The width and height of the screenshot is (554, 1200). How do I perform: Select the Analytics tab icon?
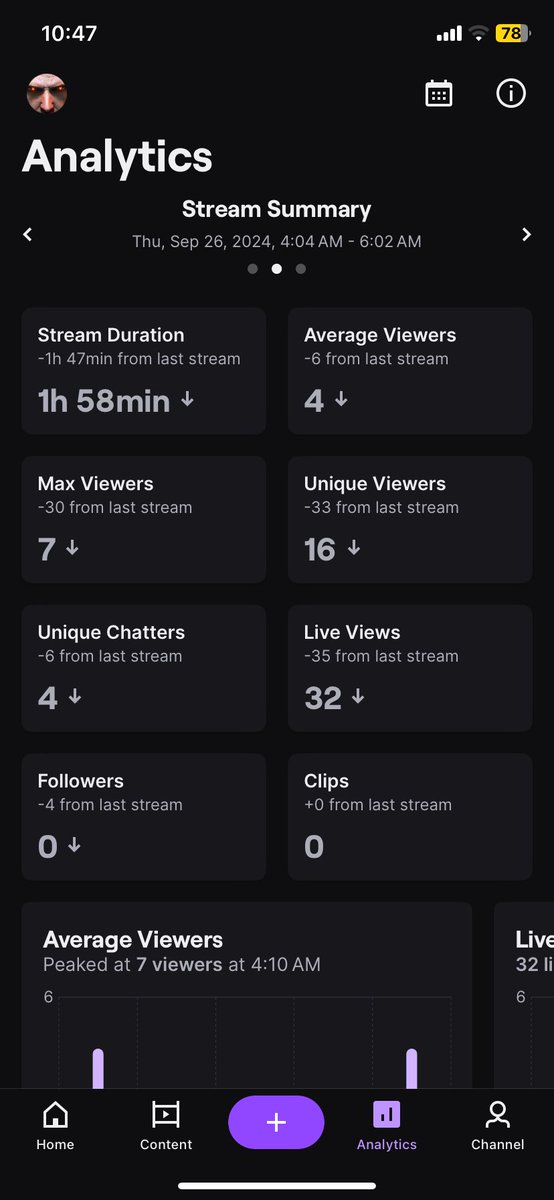(387, 1114)
